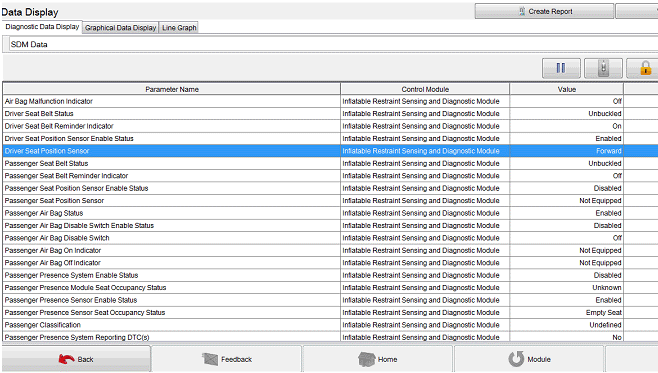Select Driver Seat Belt Reminder Indicator parameter

[330, 126]
